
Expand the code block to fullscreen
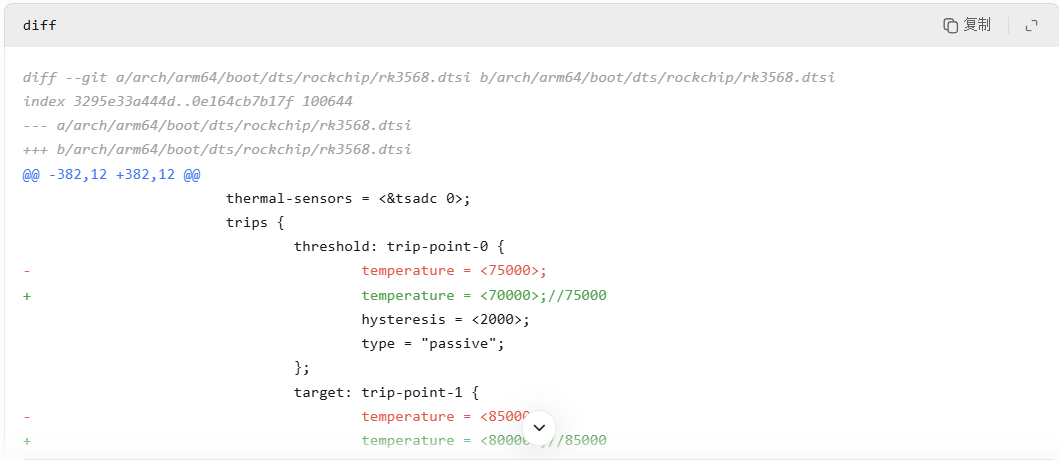(x=1031, y=25)
